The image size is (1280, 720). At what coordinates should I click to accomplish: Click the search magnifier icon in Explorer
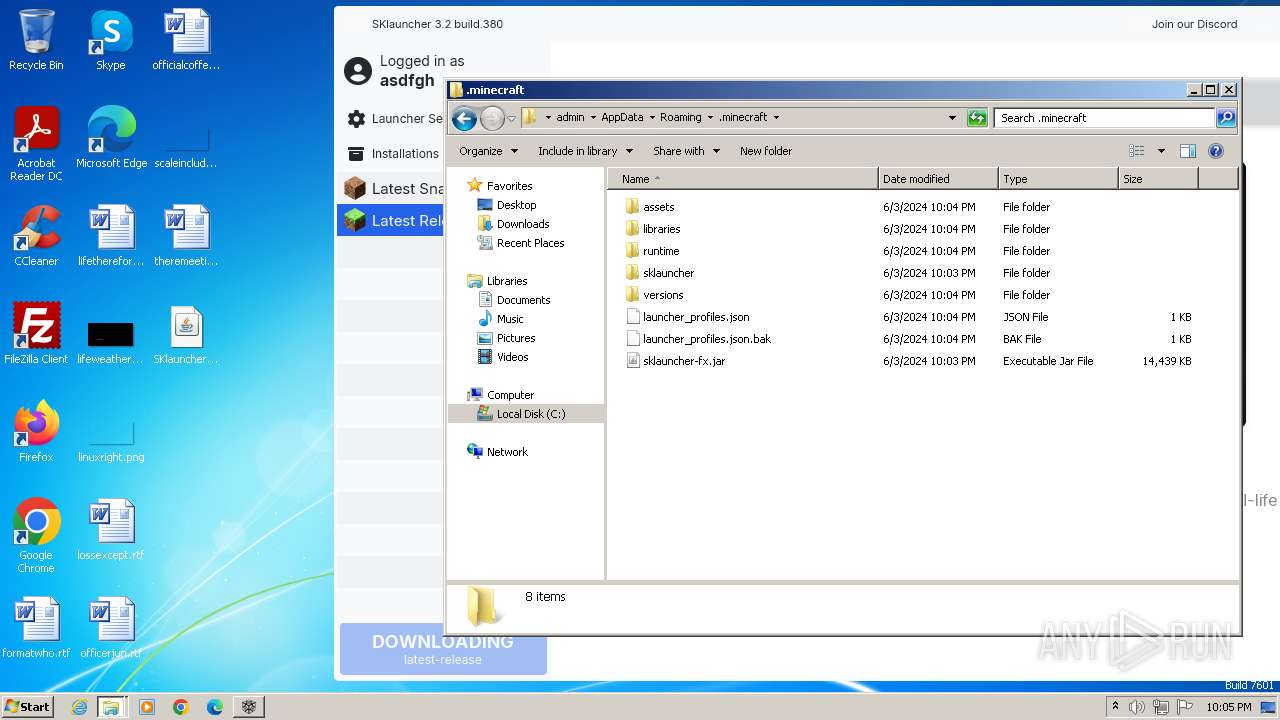1225,118
